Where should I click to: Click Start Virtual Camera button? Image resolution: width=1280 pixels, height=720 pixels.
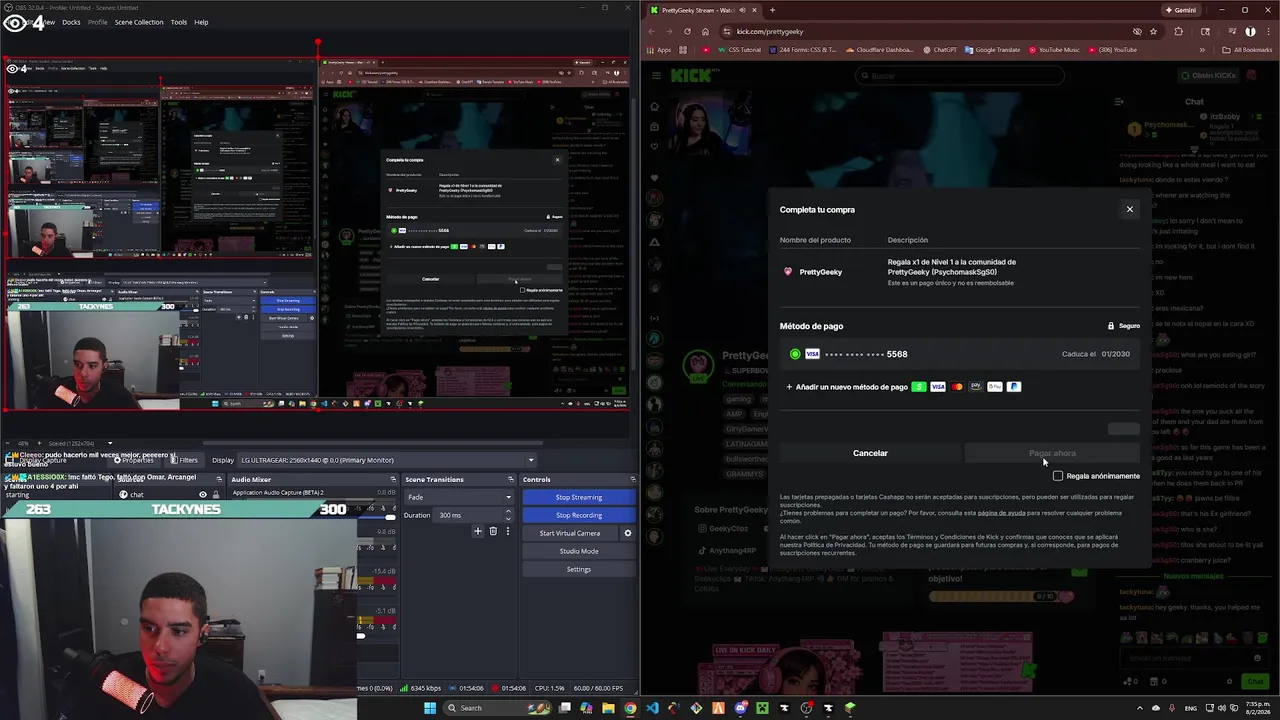point(570,533)
